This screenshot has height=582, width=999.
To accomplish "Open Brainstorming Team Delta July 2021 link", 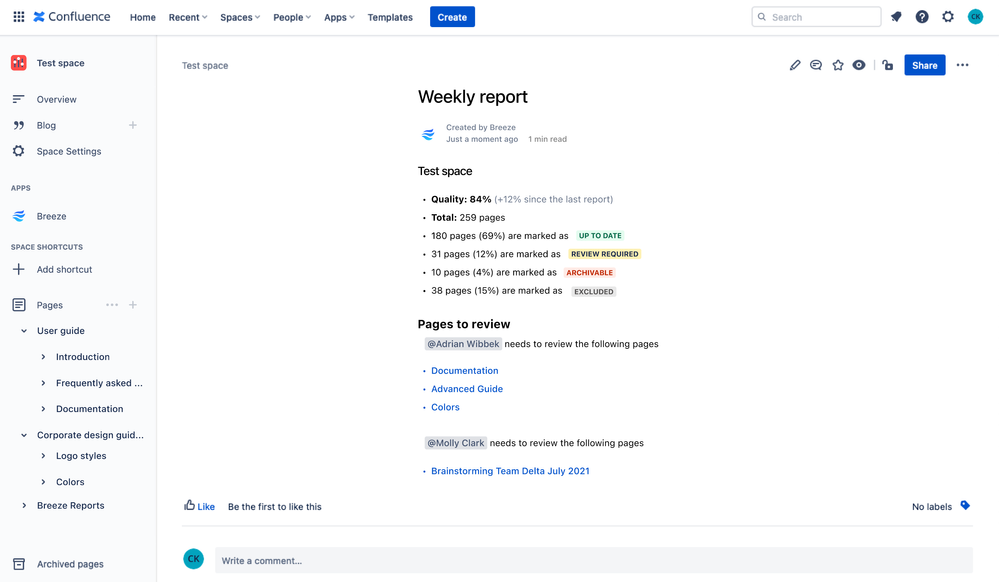I will [510, 471].
